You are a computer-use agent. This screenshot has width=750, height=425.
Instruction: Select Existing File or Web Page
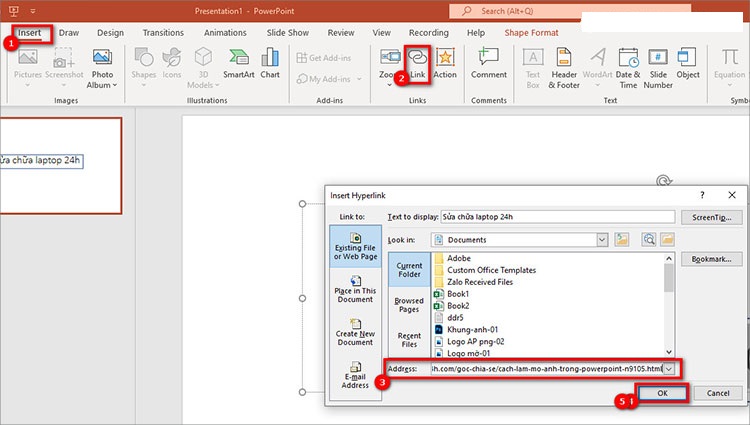[x=355, y=247]
